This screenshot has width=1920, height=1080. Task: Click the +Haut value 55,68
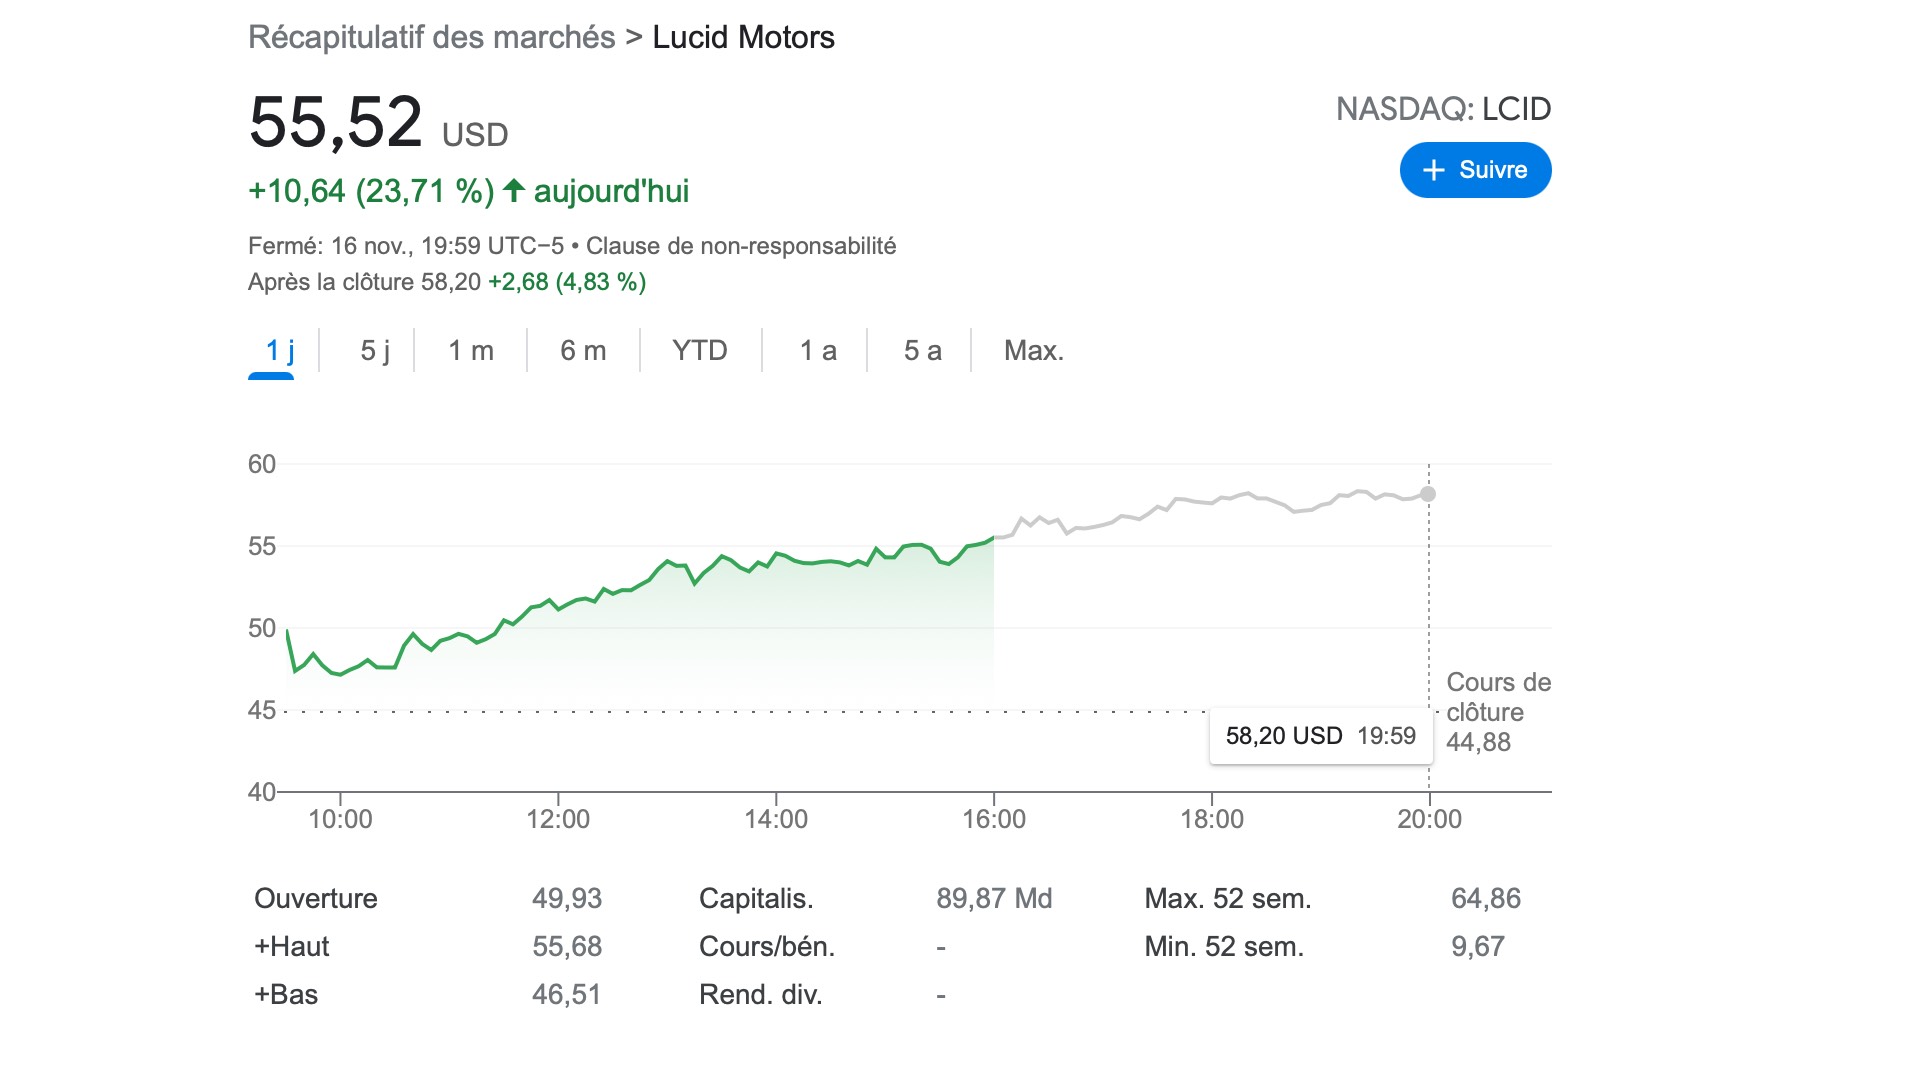567,946
